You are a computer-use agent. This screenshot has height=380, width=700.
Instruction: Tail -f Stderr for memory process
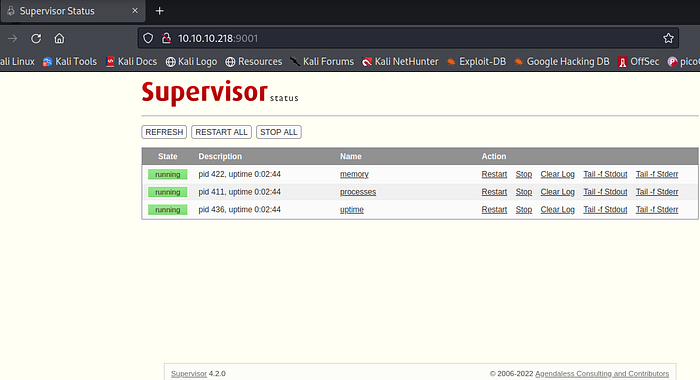pos(657,174)
